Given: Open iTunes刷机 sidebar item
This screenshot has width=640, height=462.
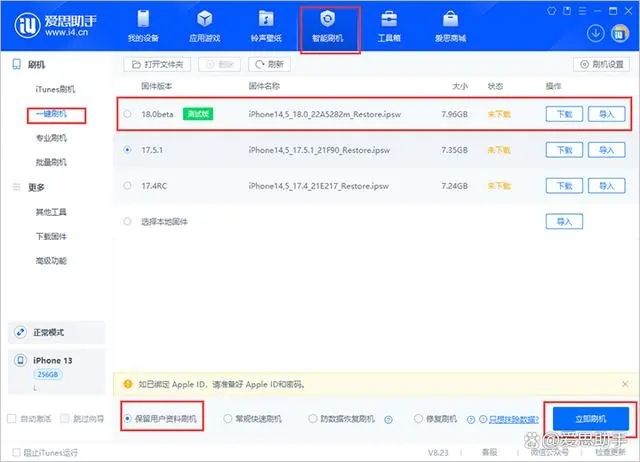Looking at the screenshot, I should coord(55,89).
